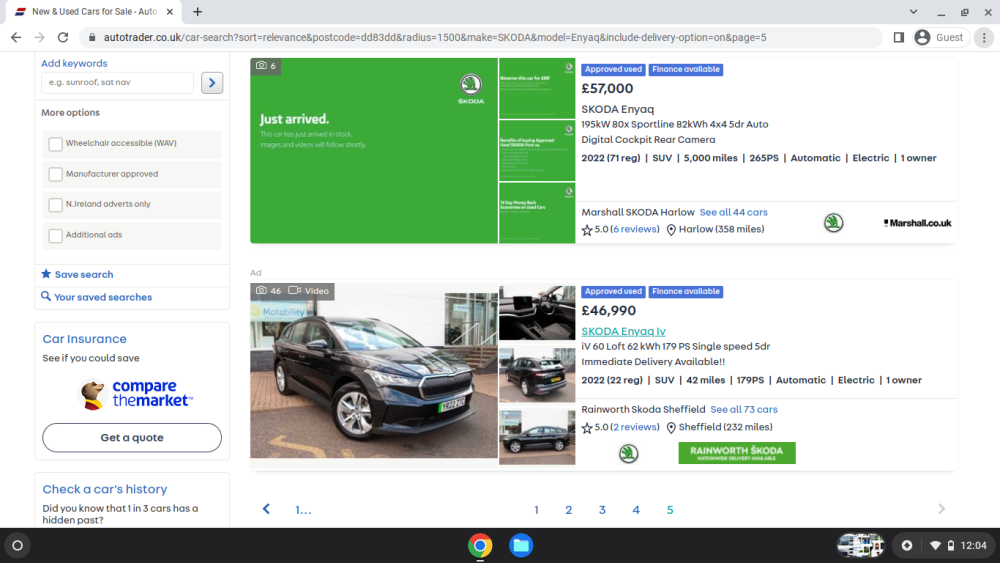Go to results page 3
Viewport: 1000px width, 563px height.
tap(602, 510)
